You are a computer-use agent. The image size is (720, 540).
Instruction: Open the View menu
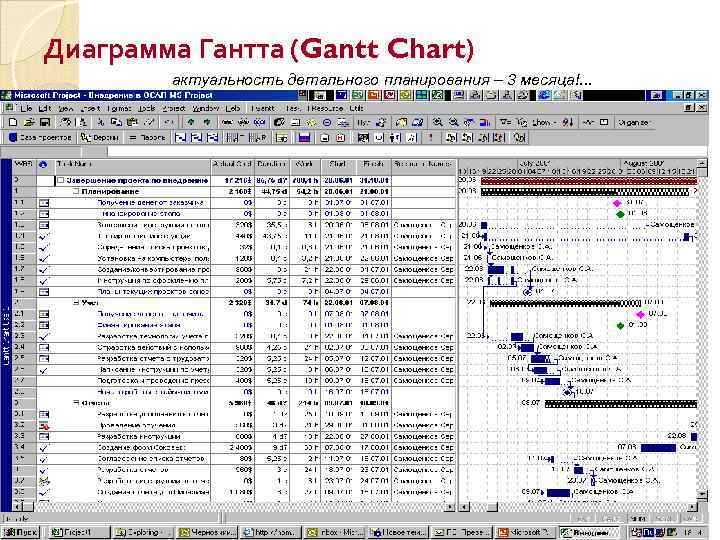pyautogui.click(x=66, y=108)
